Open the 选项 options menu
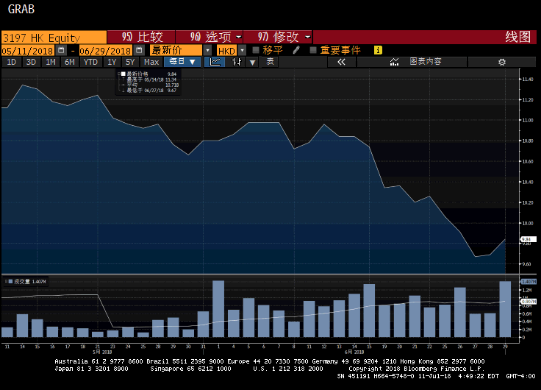 tap(209, 37)
